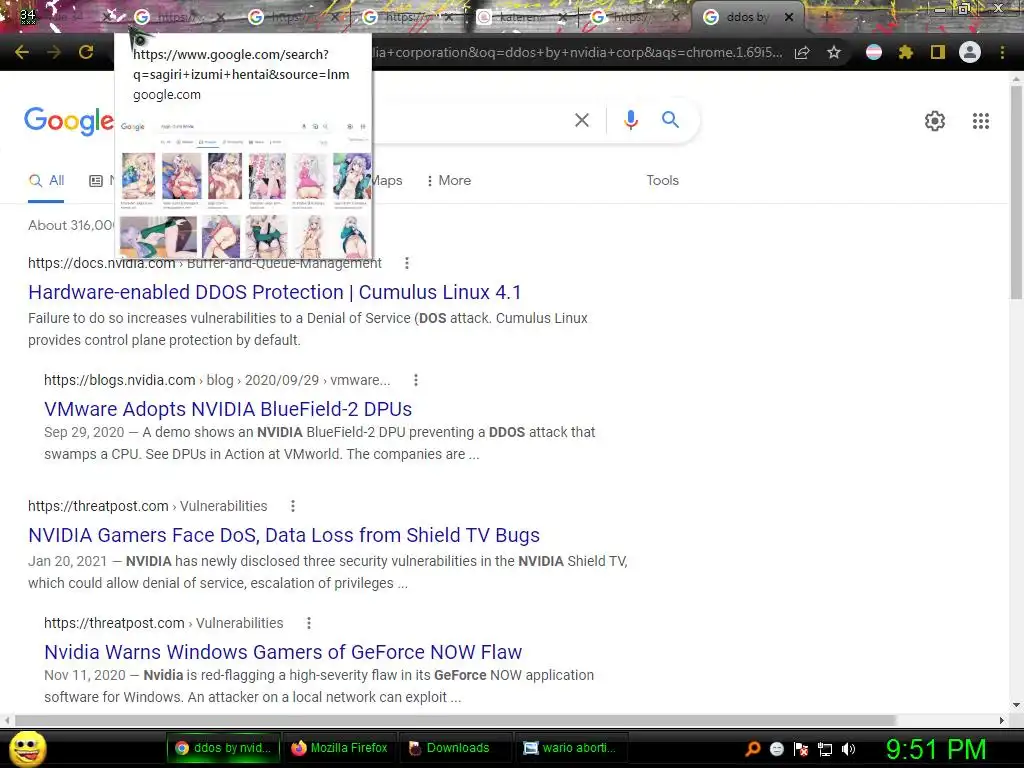Click the 9:51 PM clock
This screenshot has width=1024, height=768.
point(936,749)
